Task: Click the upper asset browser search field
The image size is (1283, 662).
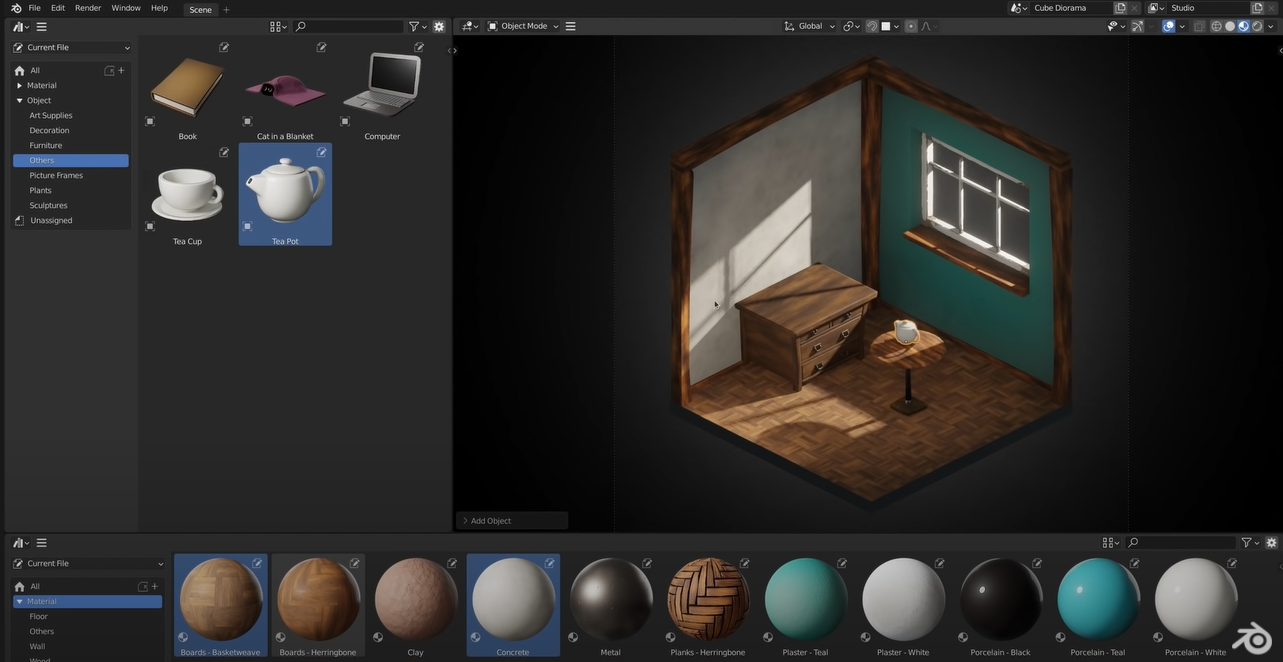Action: 350,27
